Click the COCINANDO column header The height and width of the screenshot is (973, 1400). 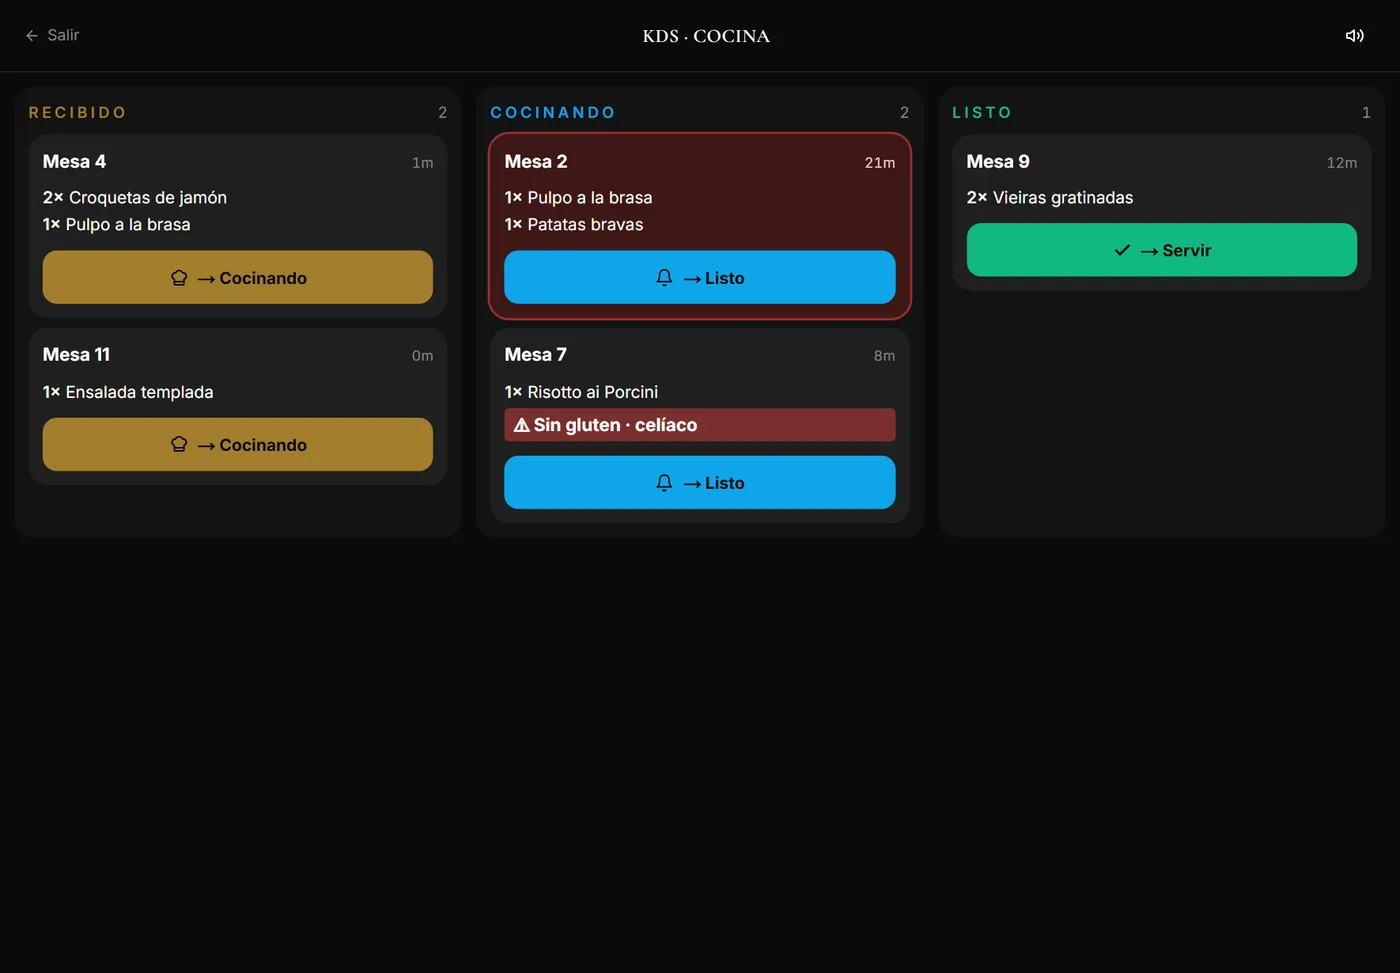coord(553,112)
